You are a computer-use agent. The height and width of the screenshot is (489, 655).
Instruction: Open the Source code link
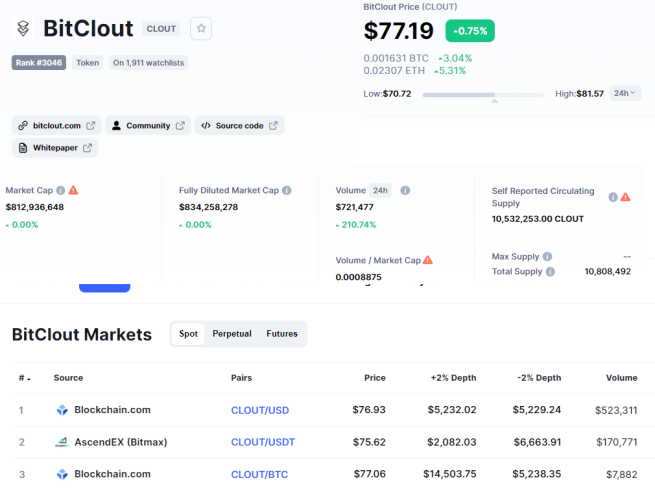tap(239, 125)
